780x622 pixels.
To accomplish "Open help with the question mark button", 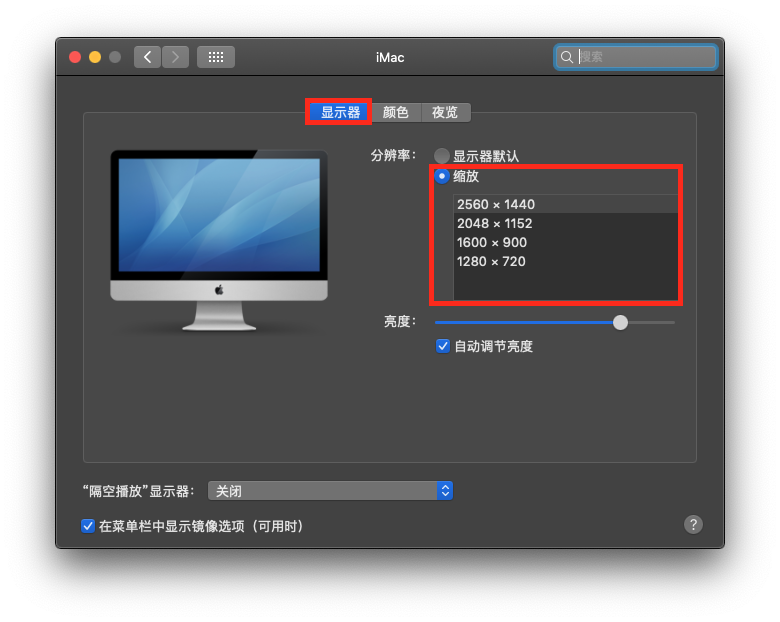I will pyautogui.click(x=693, y=524).
